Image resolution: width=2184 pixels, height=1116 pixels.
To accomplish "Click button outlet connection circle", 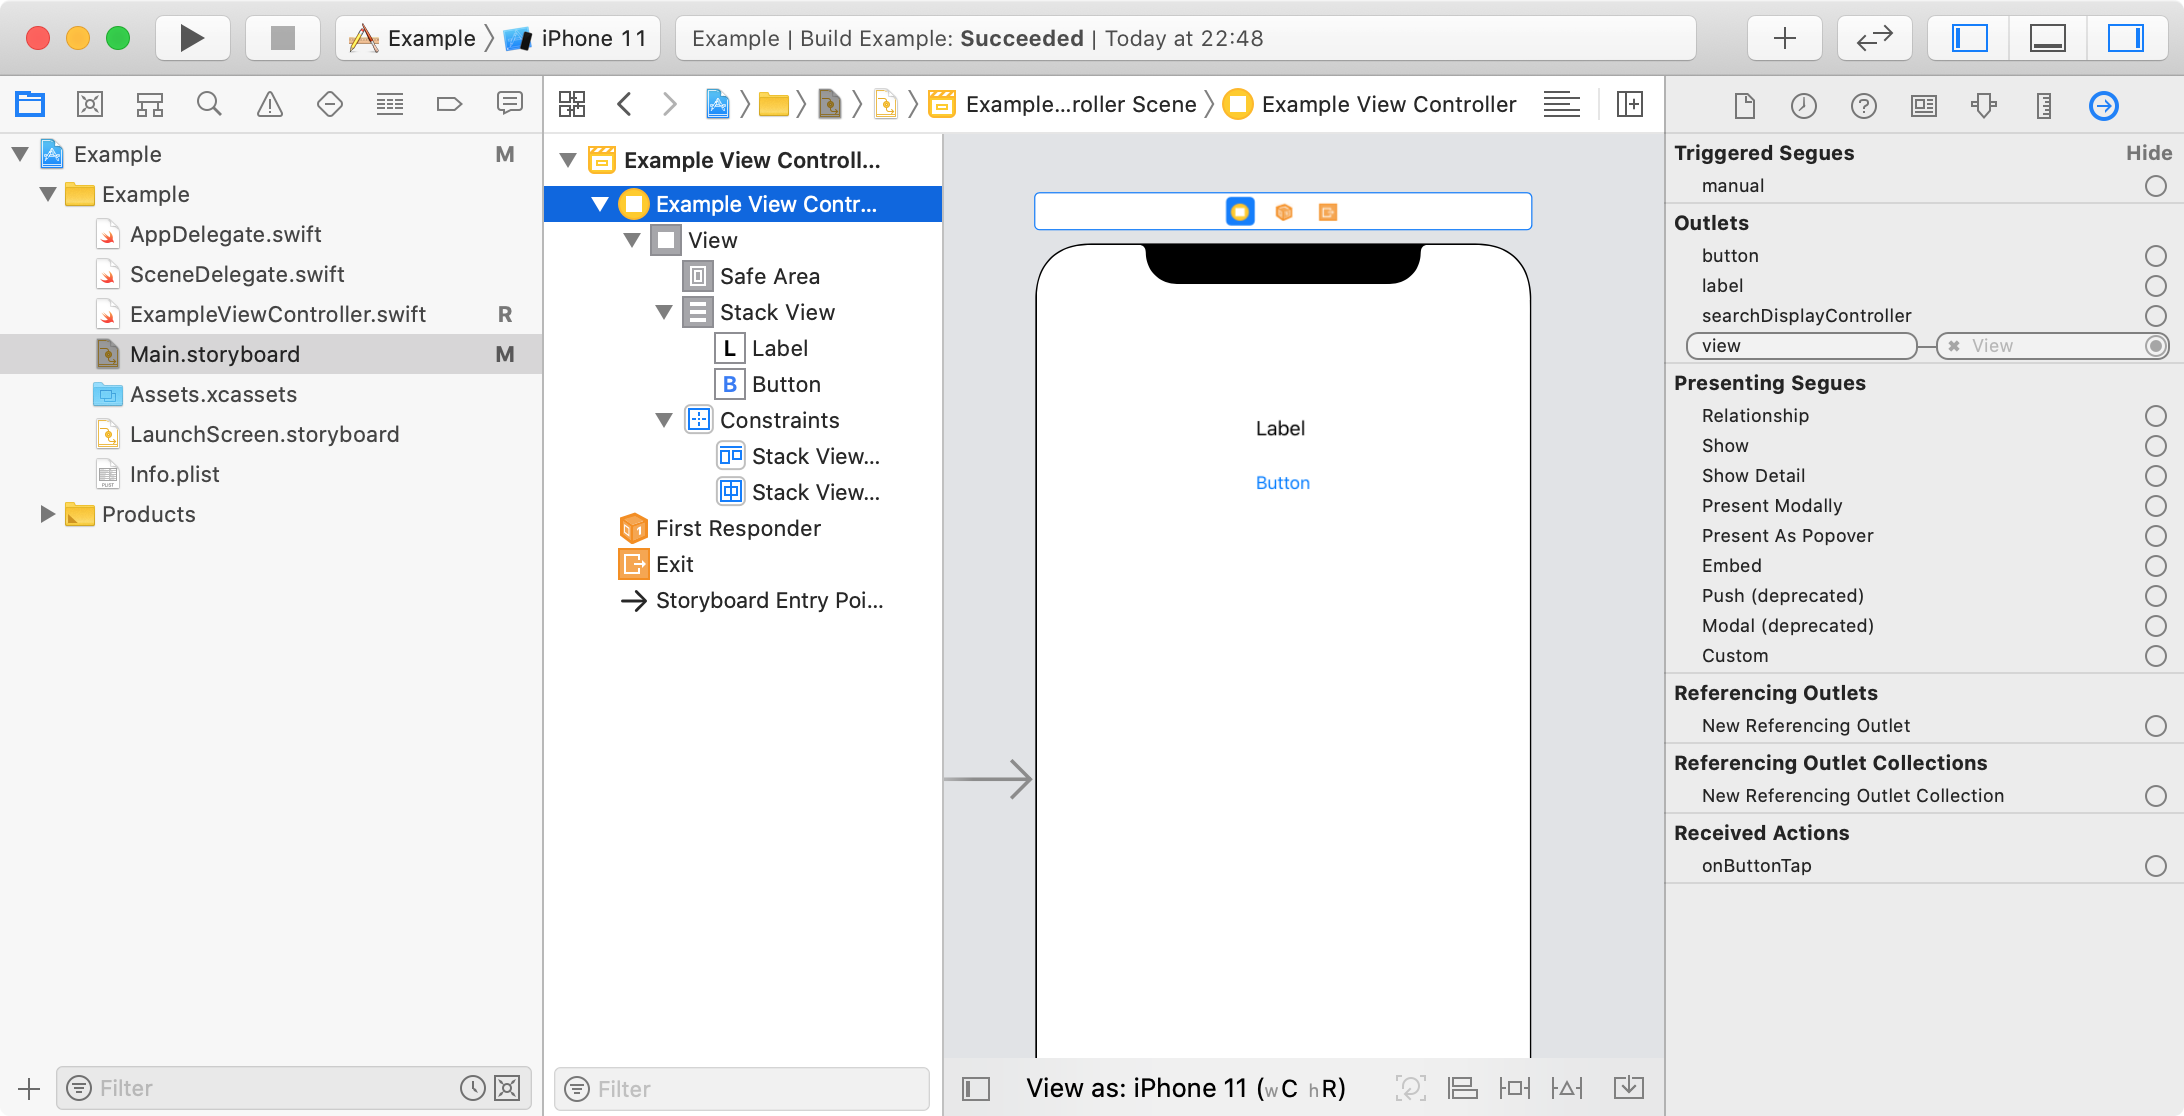I will tap(2156, 256).
